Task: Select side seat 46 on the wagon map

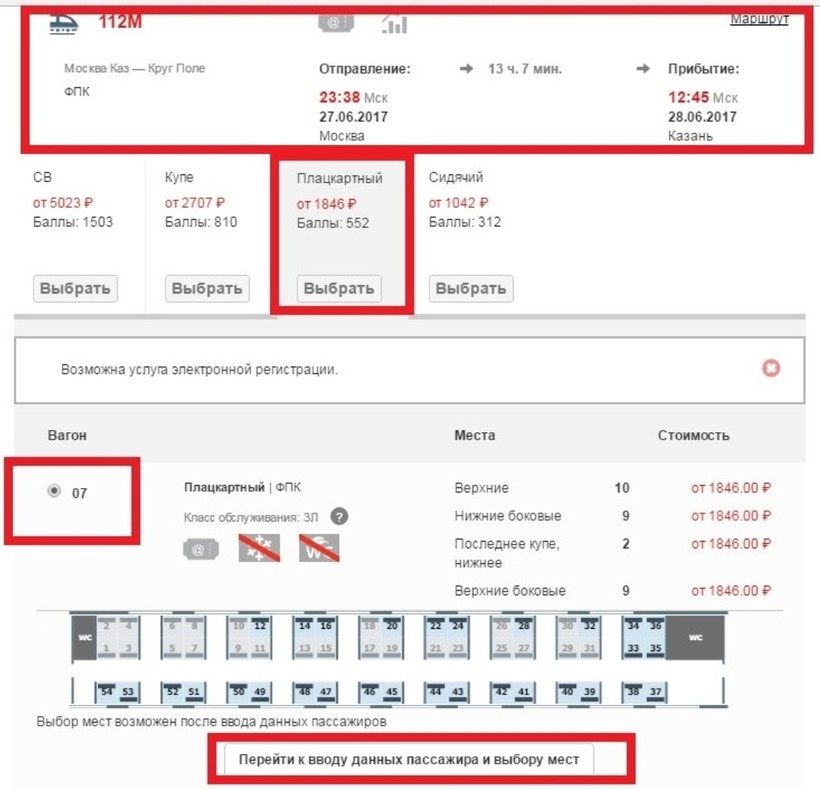Action: pyautogui.click(x=370, y=692)
